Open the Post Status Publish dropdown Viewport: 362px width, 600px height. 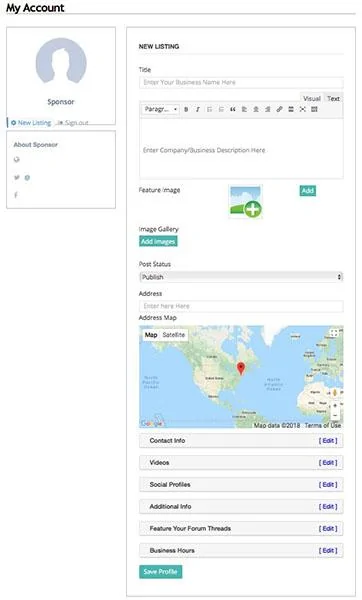[241, 277]
